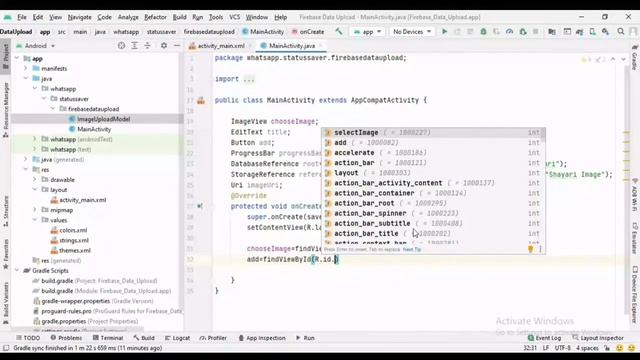640x360 pixels.
Task: Open the Event Log
Action: point(544,338)
